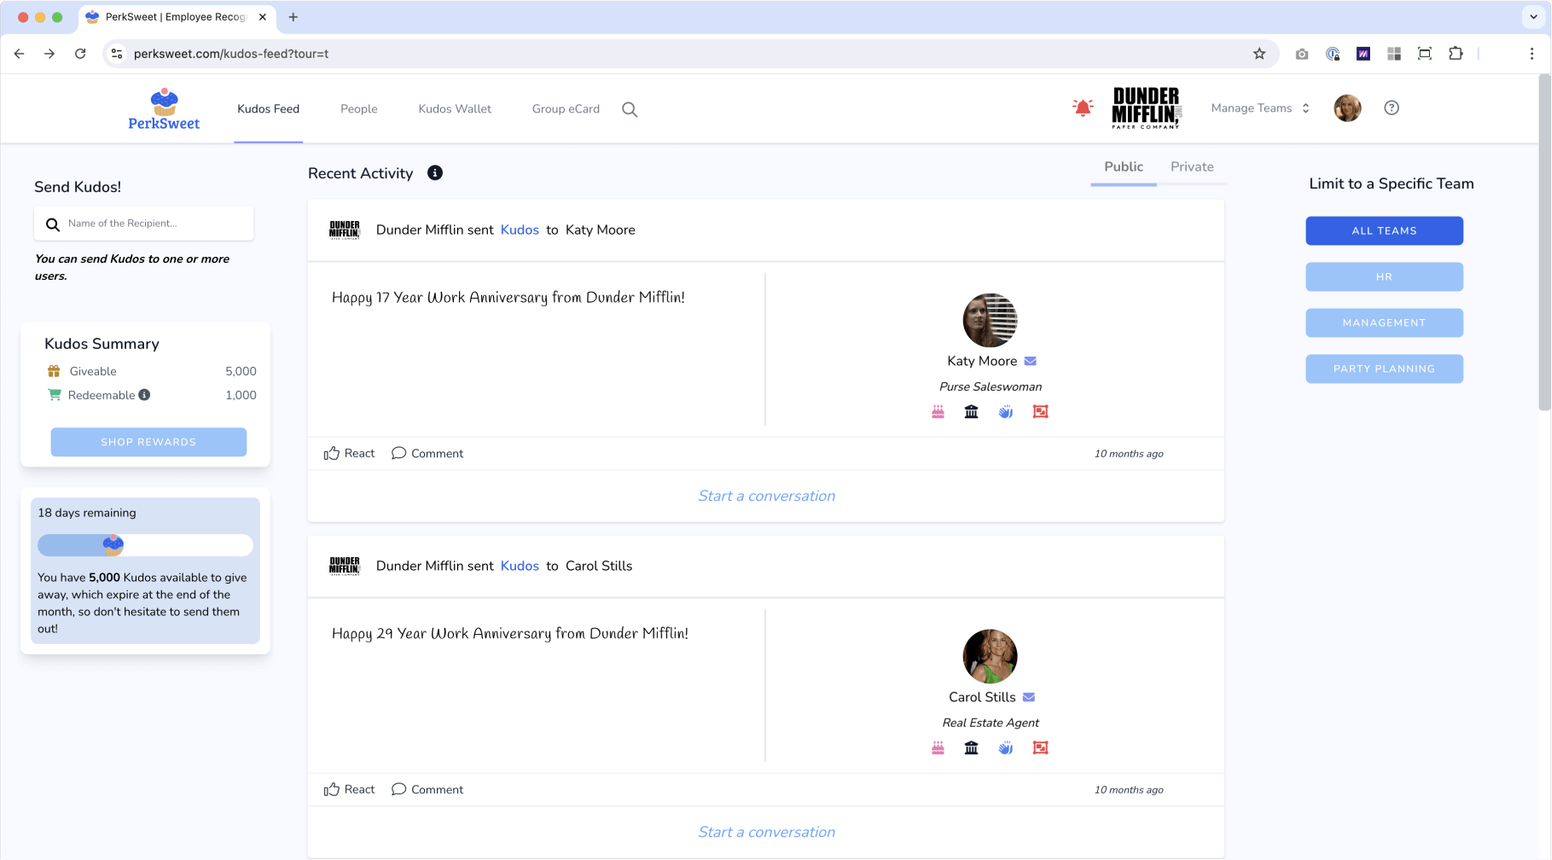Click the page vertical scrollbar
This screenshot has width=1552, height=860.
(1544, 242)
